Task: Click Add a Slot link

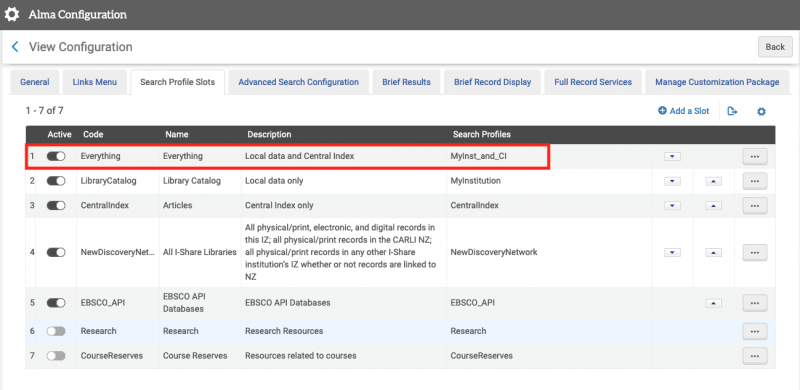Action: tap(684, 111)
